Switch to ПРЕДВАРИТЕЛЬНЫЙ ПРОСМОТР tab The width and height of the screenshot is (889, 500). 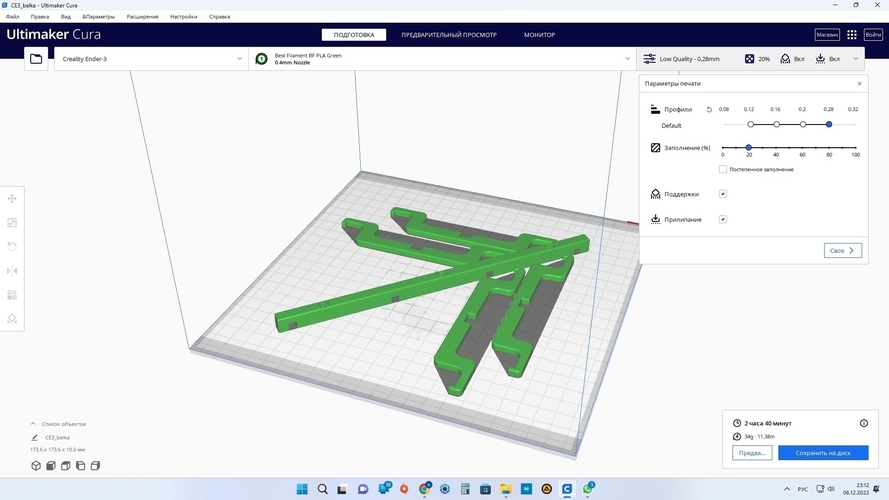(449, 35)
